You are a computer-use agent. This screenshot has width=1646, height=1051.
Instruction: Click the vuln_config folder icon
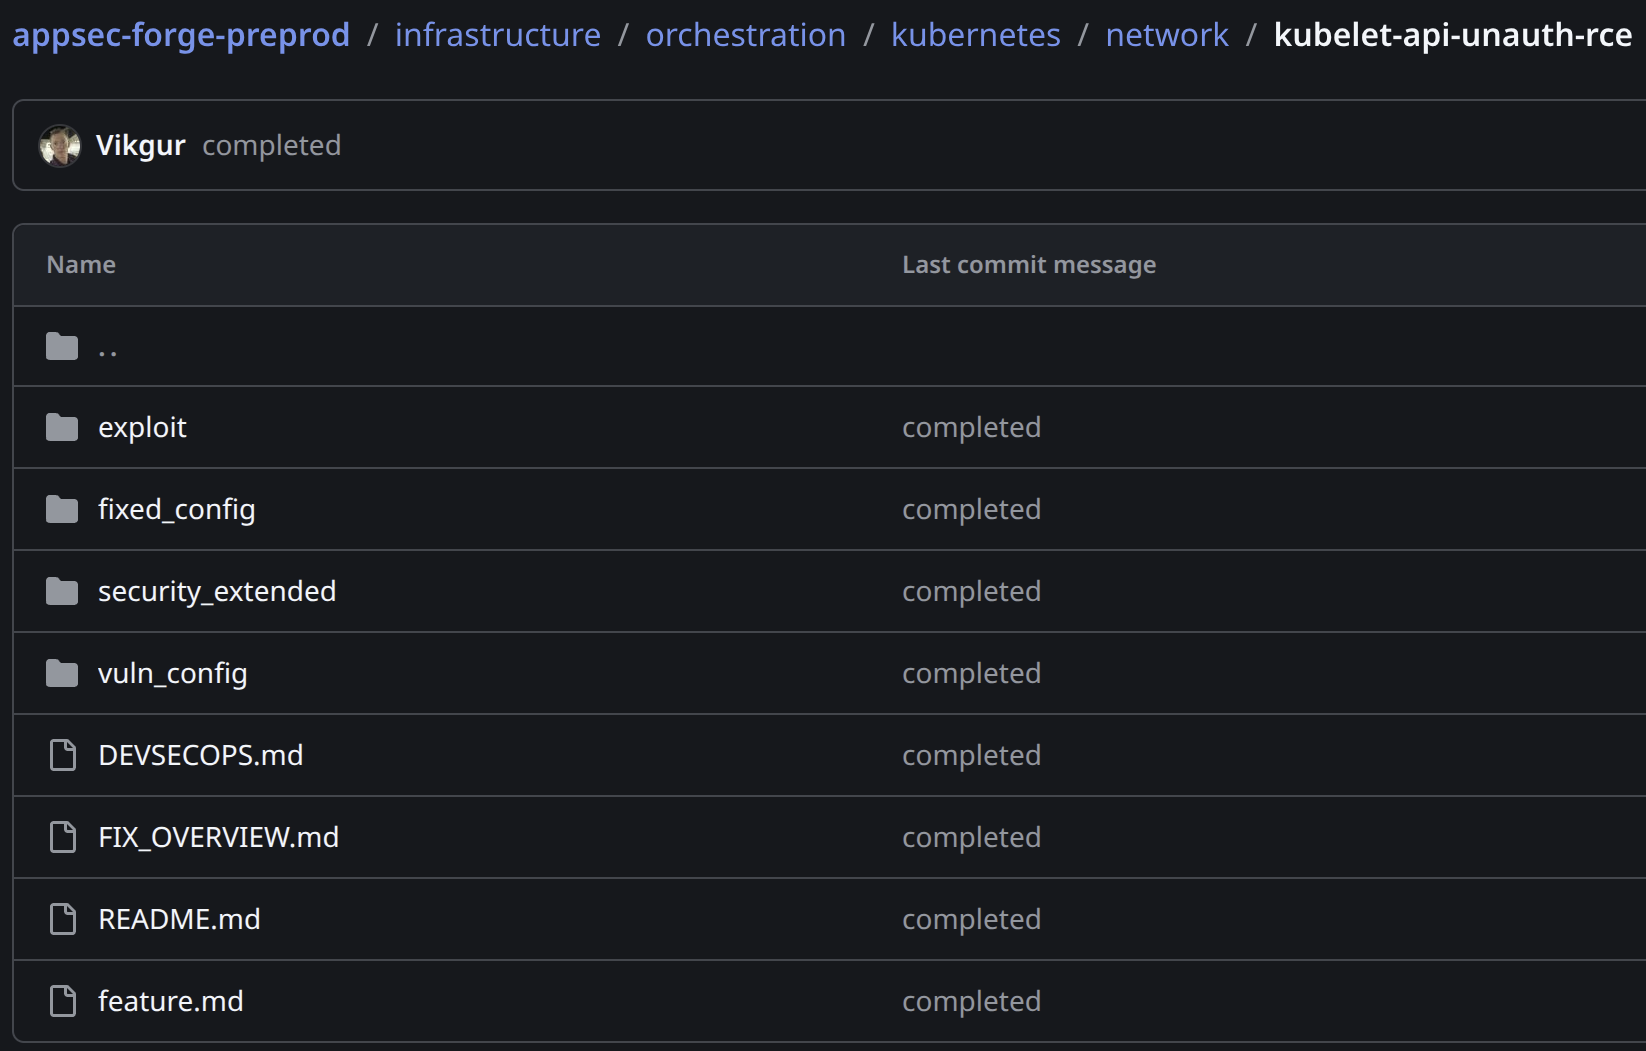[62, 674]
